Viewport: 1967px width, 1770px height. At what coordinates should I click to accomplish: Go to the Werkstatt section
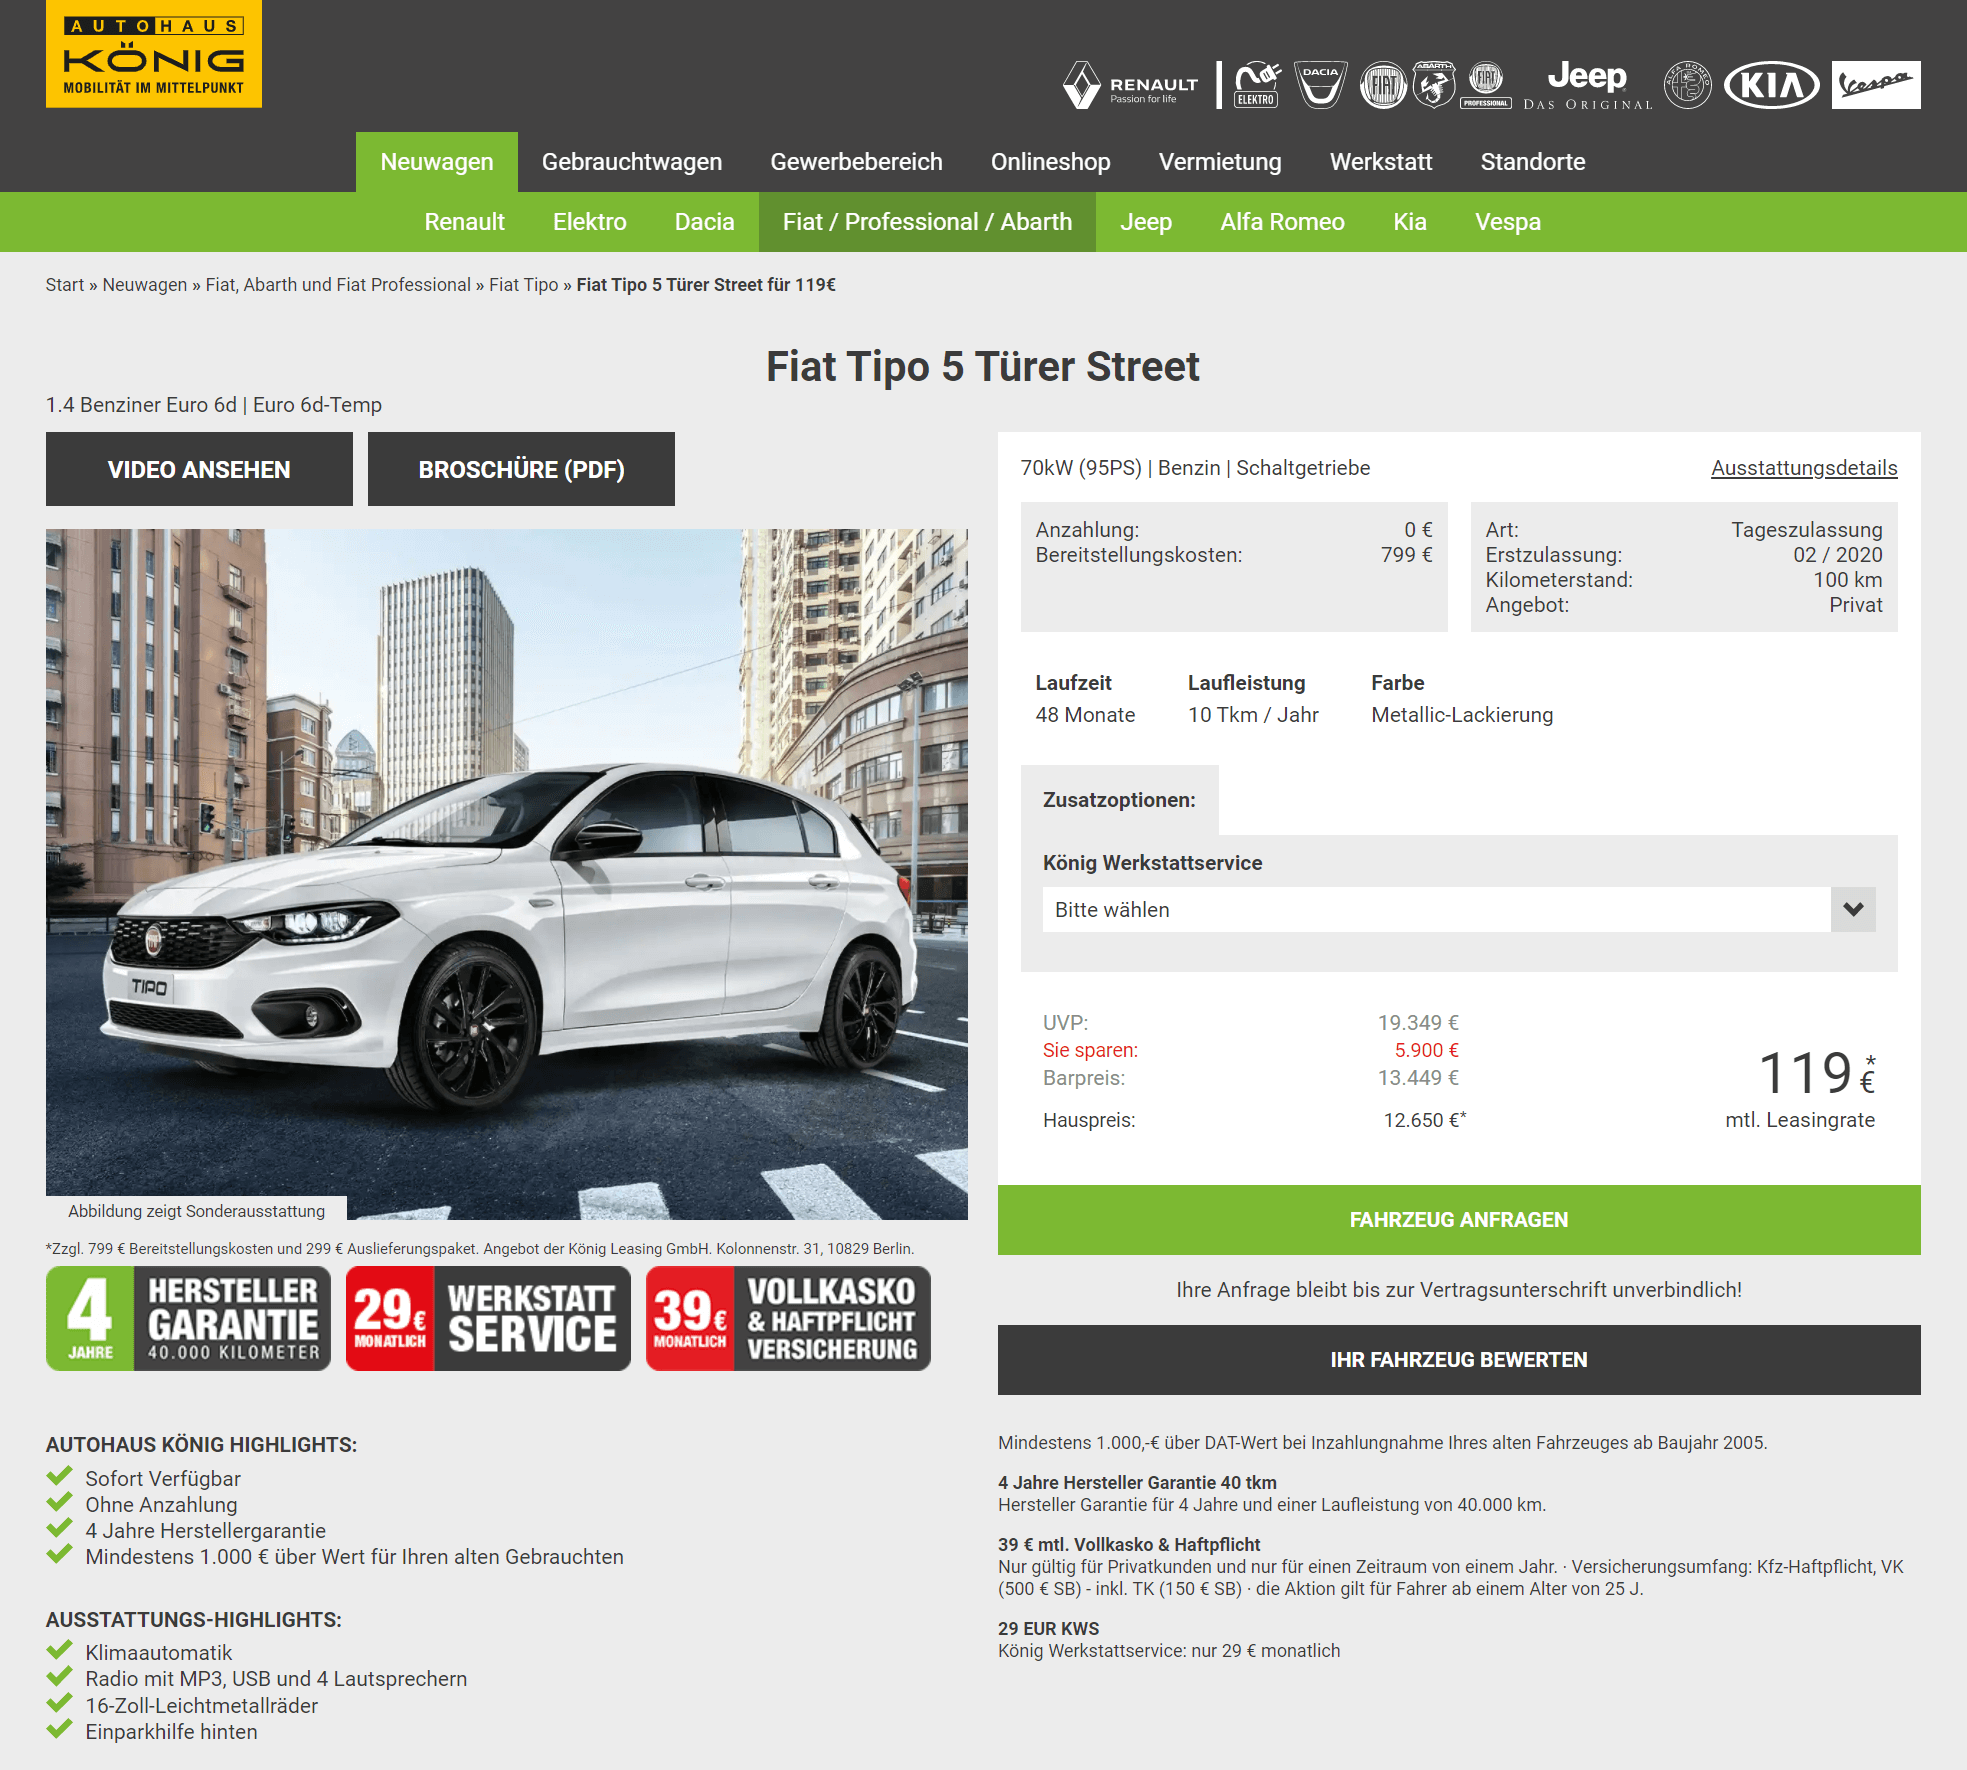coord(1381,162)
